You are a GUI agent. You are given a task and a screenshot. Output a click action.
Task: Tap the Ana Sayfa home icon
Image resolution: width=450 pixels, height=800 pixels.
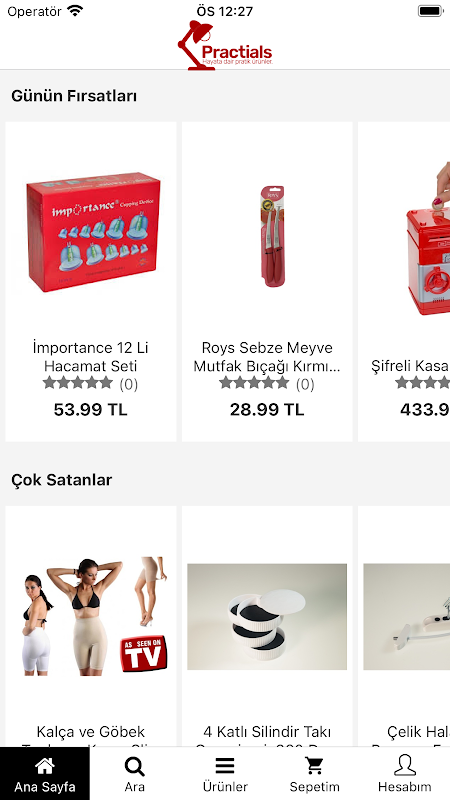(x=44, y=765)
